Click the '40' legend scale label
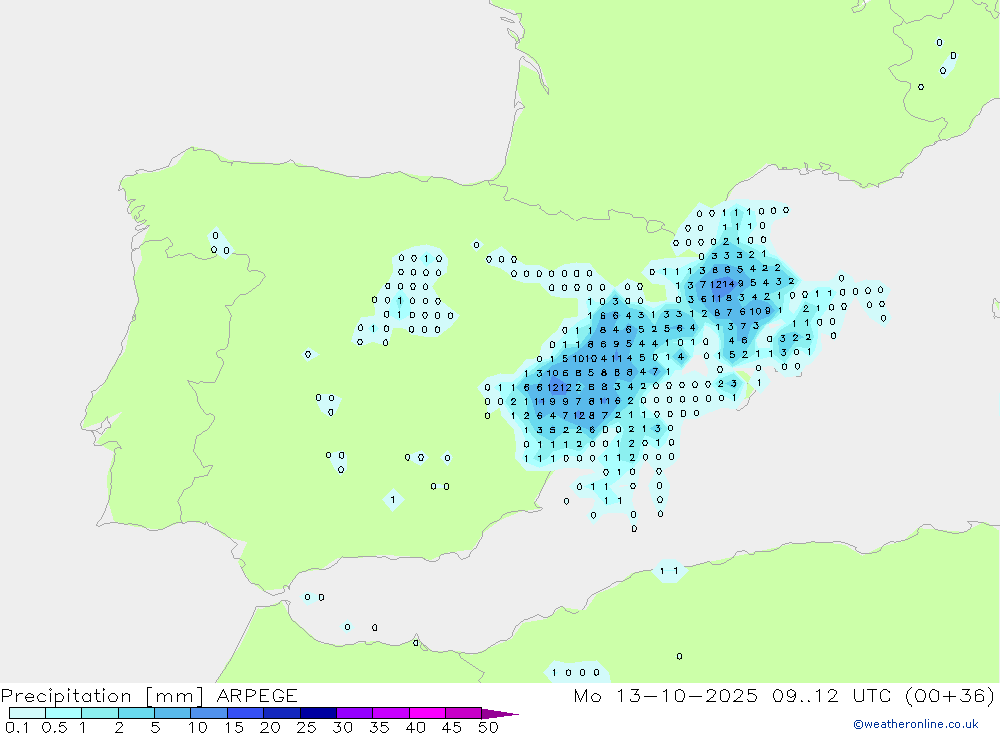 tap(415, 727)
